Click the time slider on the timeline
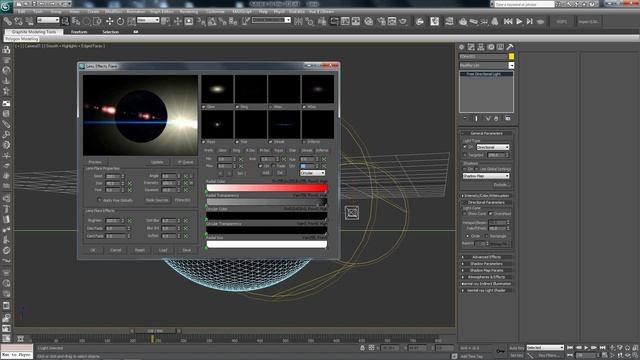The width and height of the screenshot is (640, 360). [x=156, y=331]
